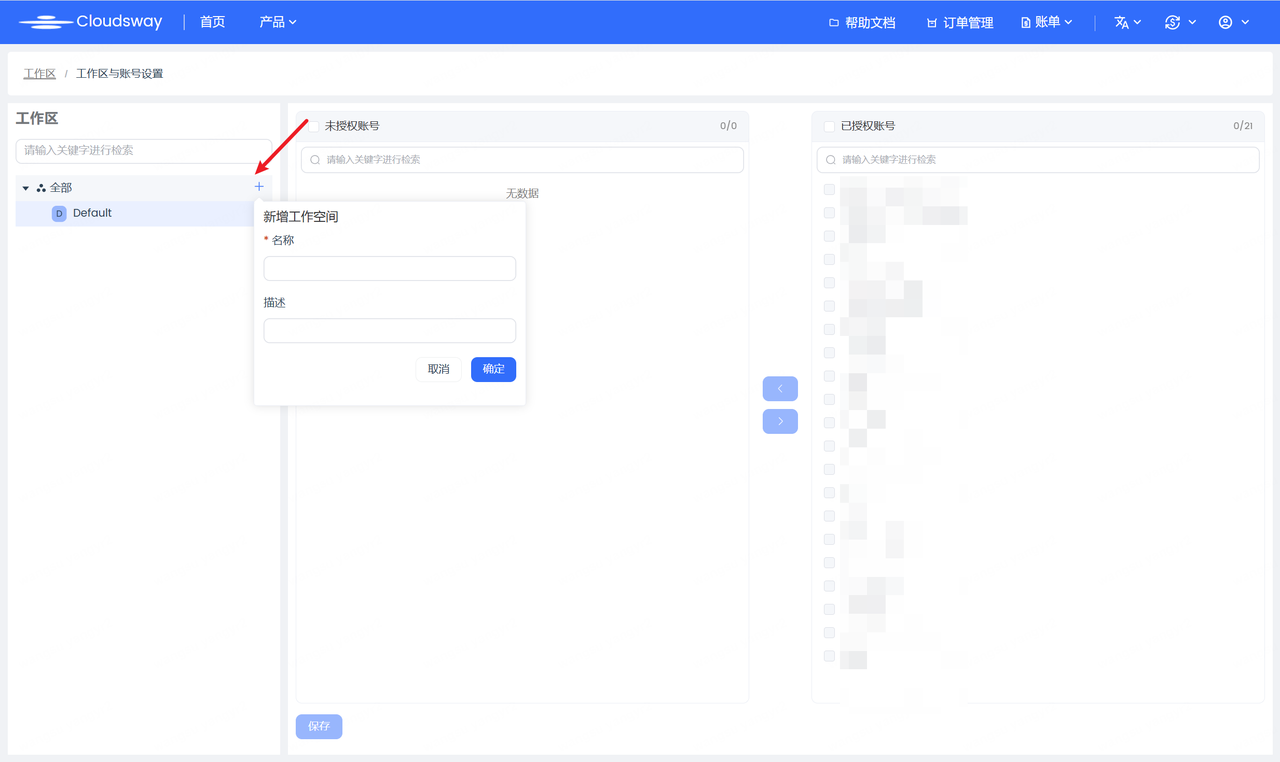Open 订单管理 from the top bar
The height and width of the screenshot is (762, 1280).
click(x=959, y=22)
